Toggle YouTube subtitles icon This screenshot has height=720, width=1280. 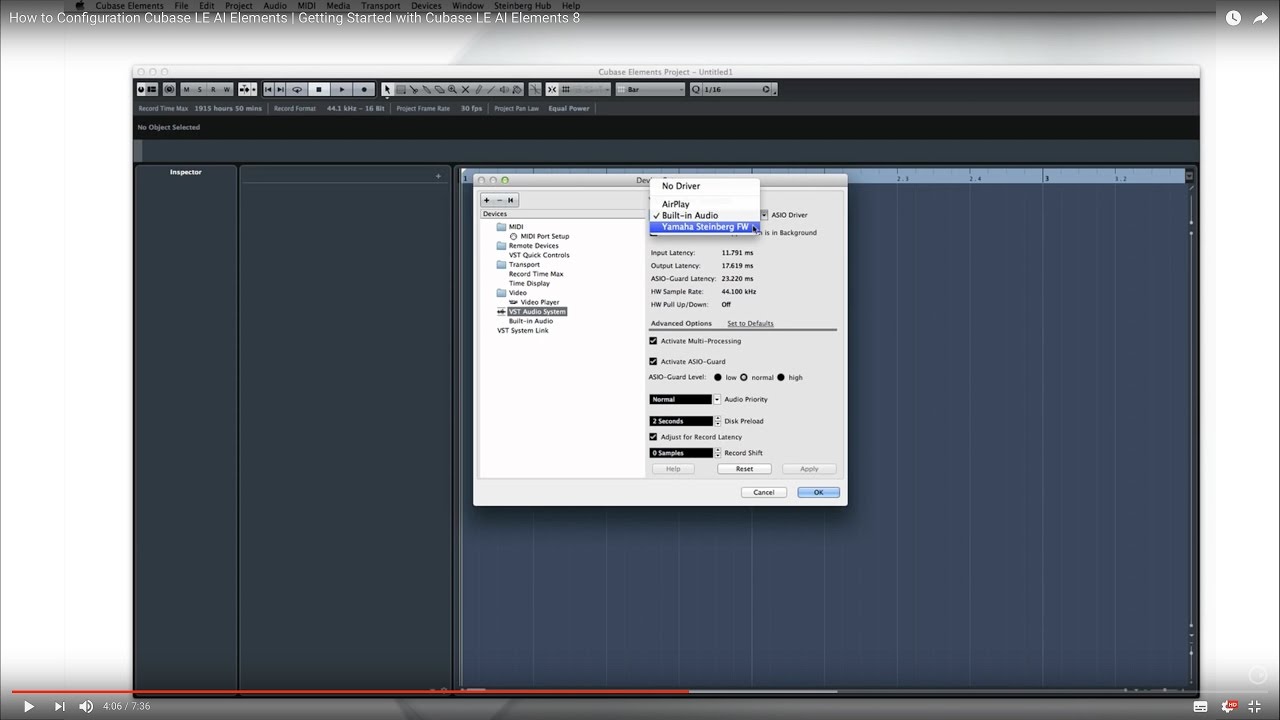(1200, 706)
